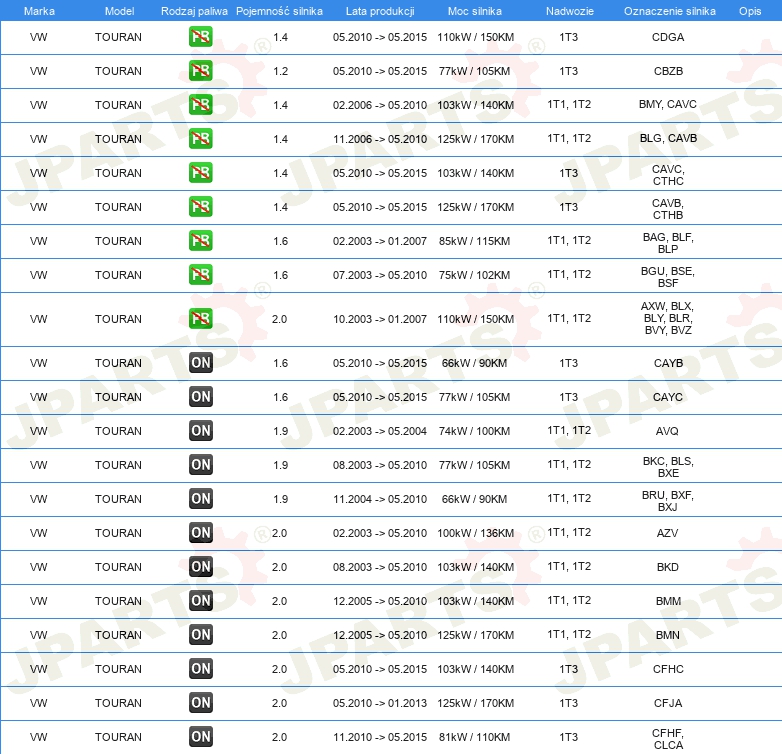
Task: Click petrol icon in CAVB, CTHB row
Action: pyautogui.click(x=200, y=206)
